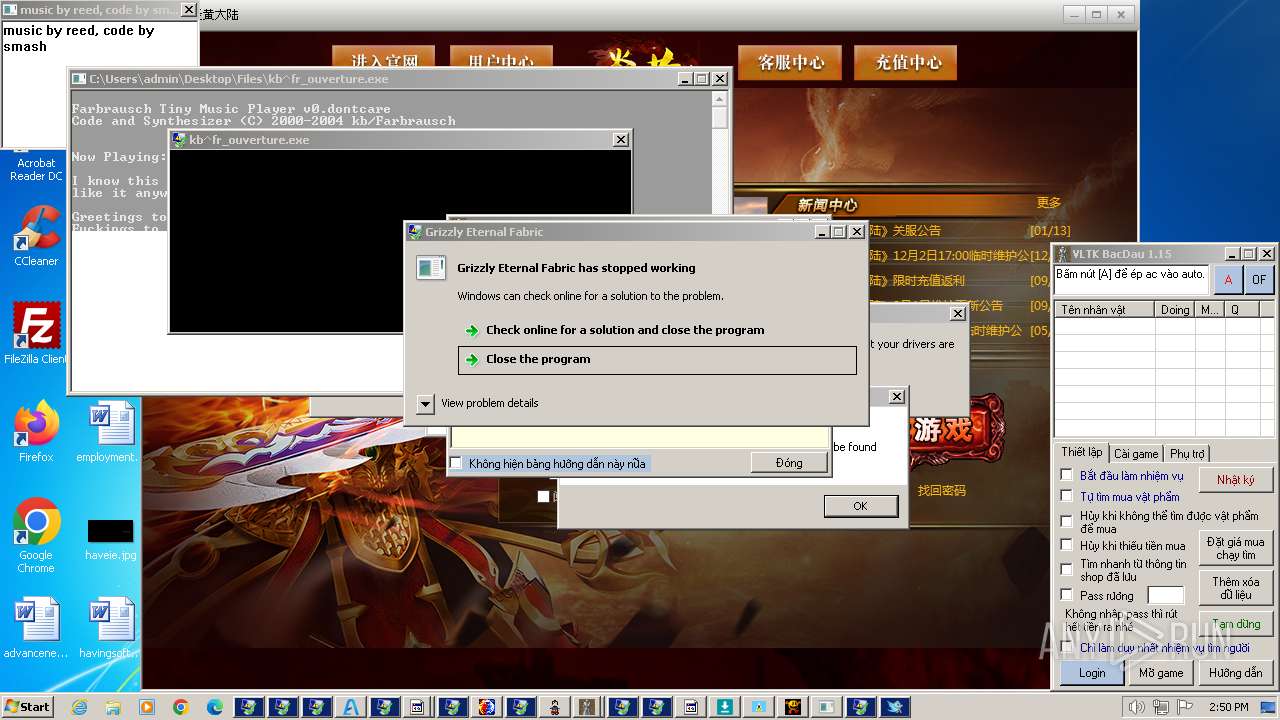Enable Pass rương checkbox
The height and width of the screenshot is (720, 1280).
[1067, 595]
